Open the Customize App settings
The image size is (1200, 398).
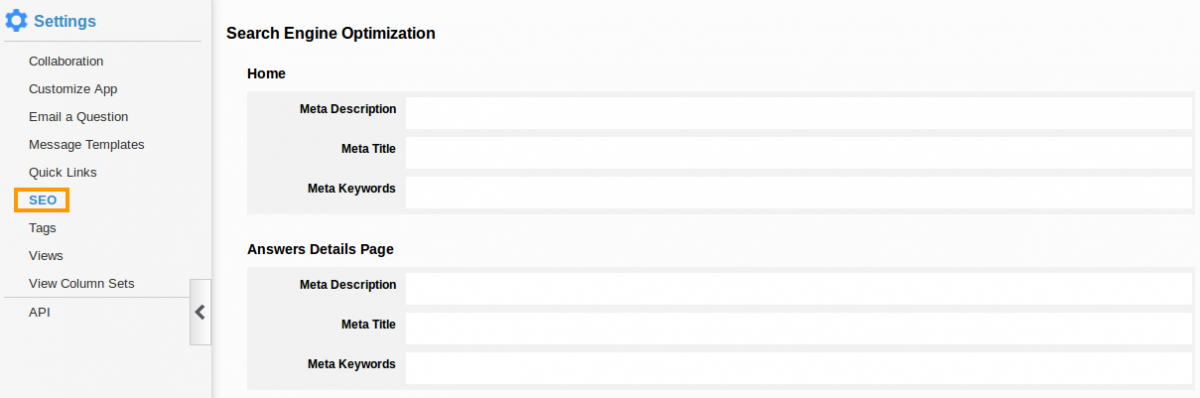click(x=73, y=89)
